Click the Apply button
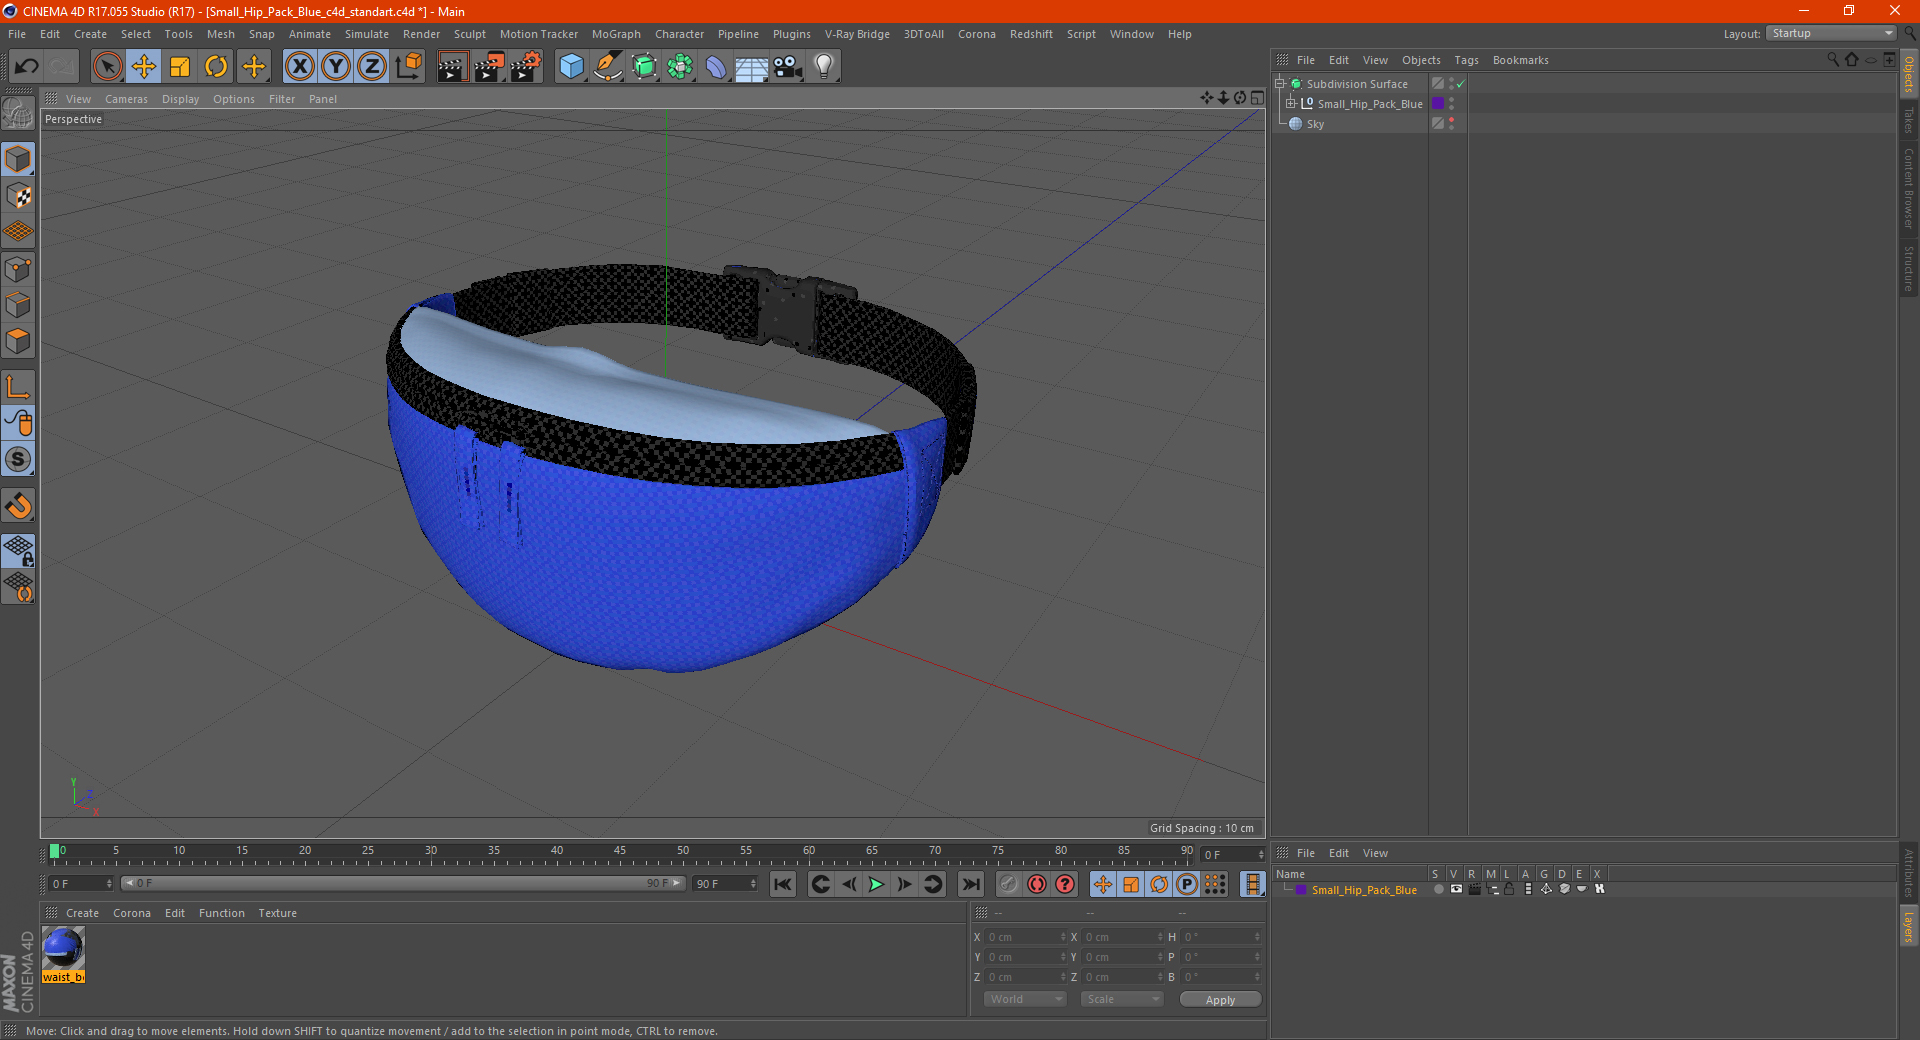 click(x=1220, y=999)
